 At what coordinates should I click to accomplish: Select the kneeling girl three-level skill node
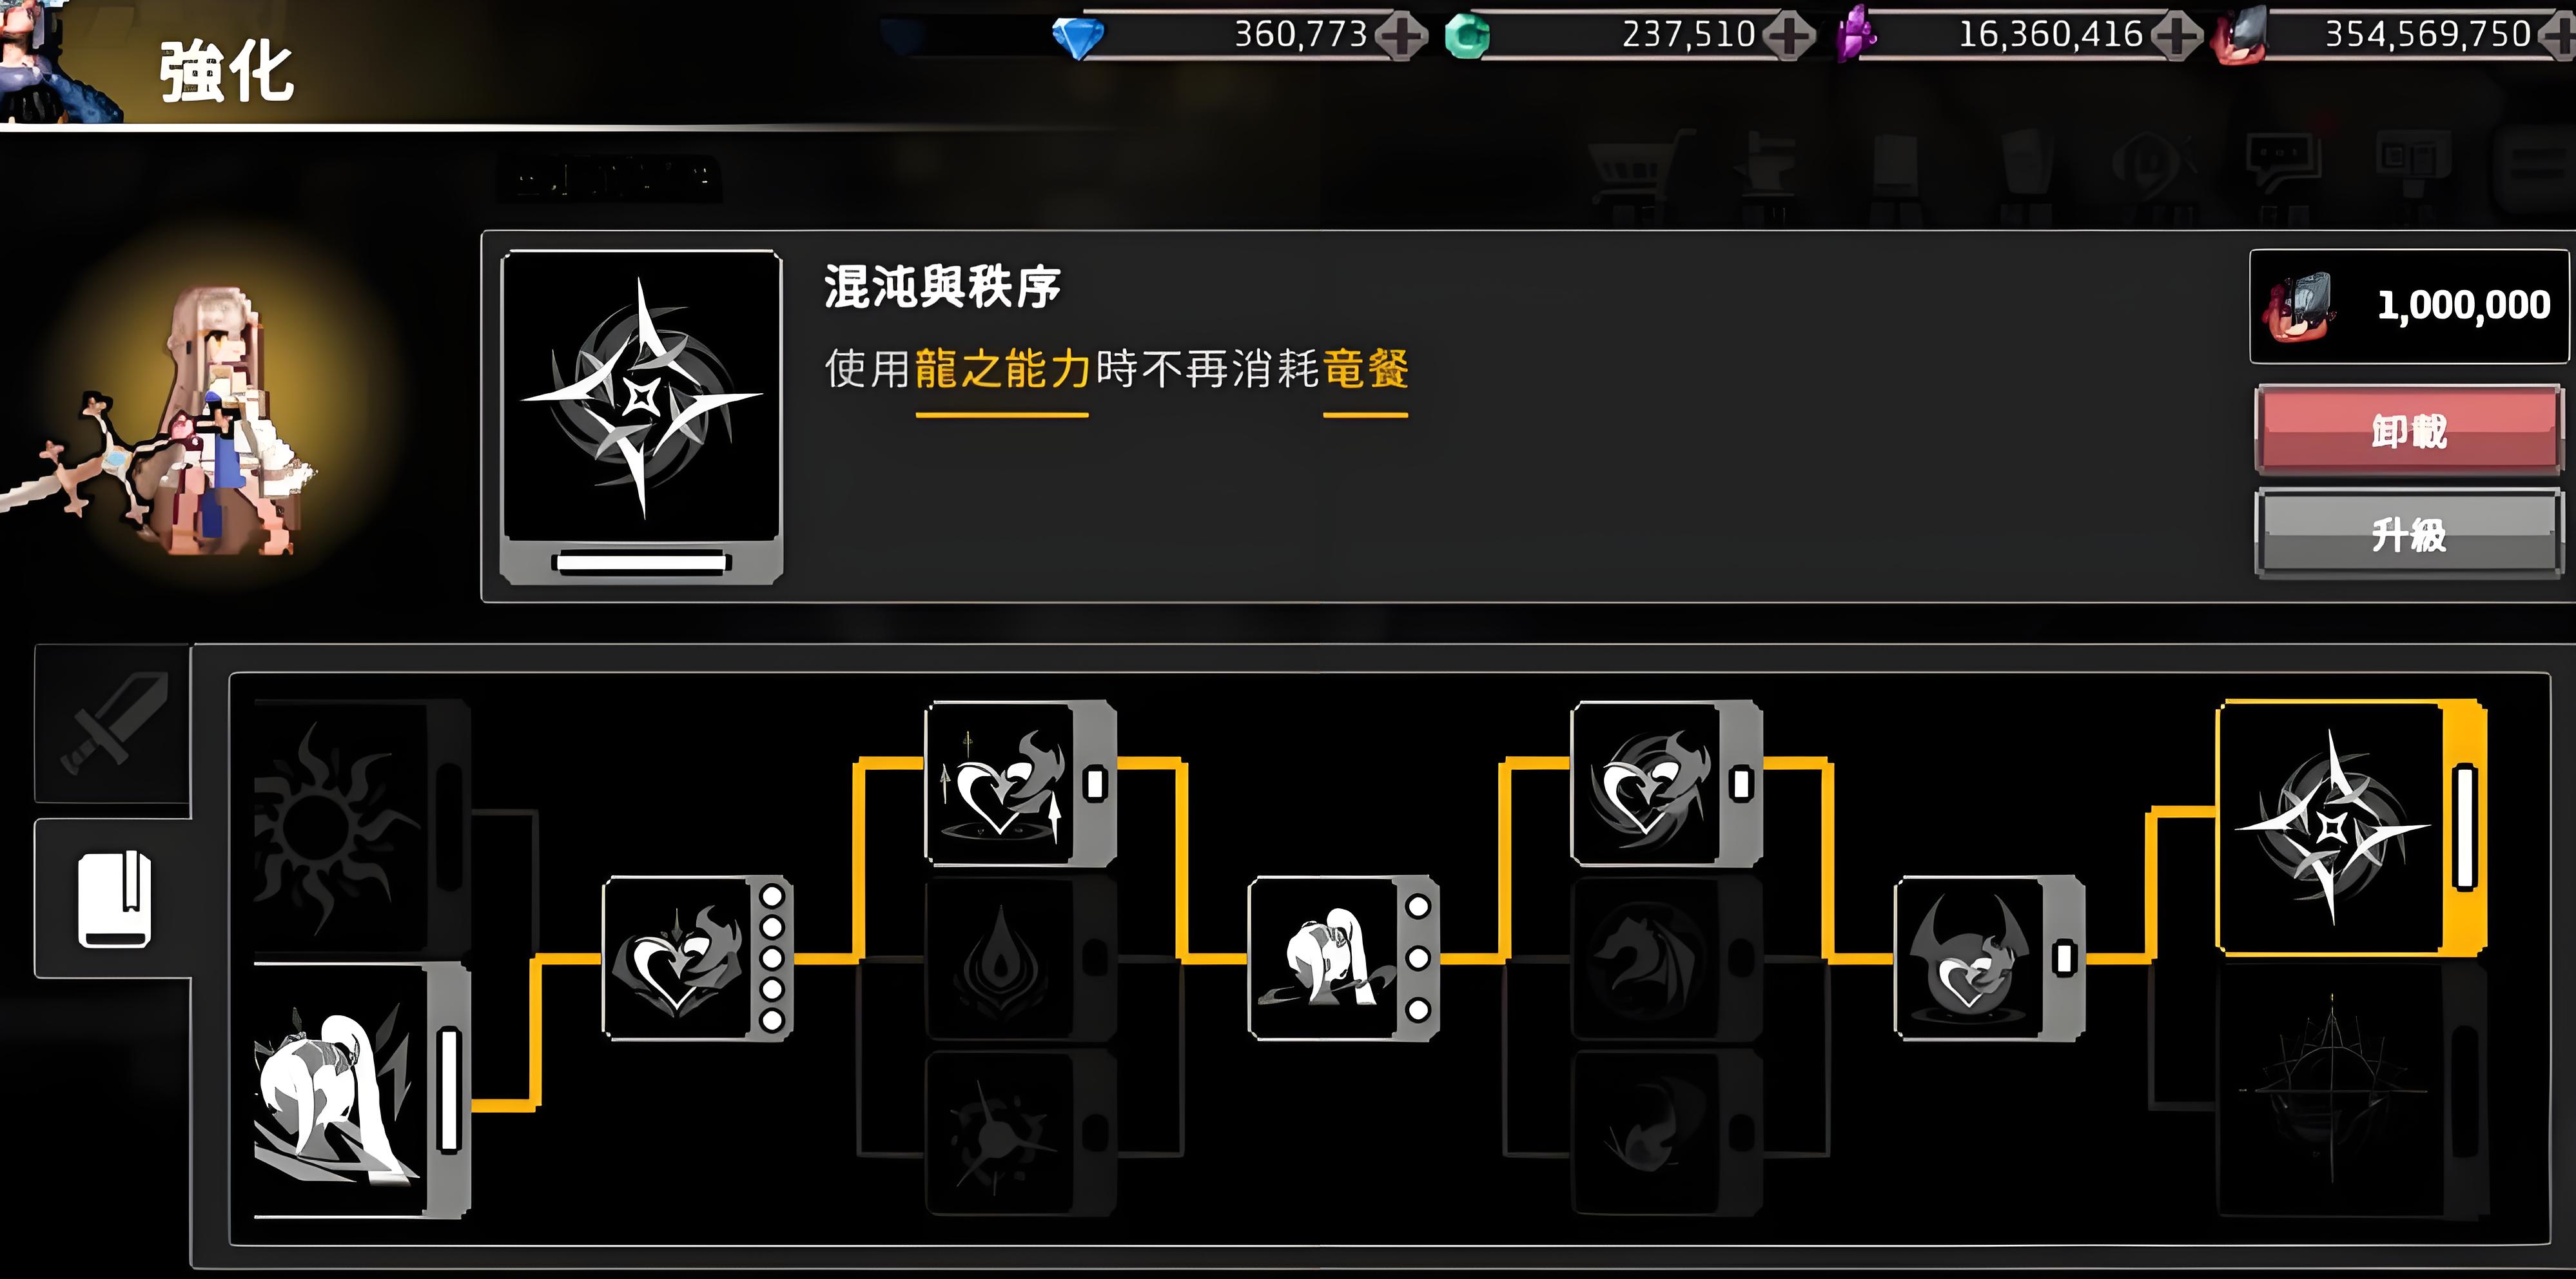tap(1343, 958)
